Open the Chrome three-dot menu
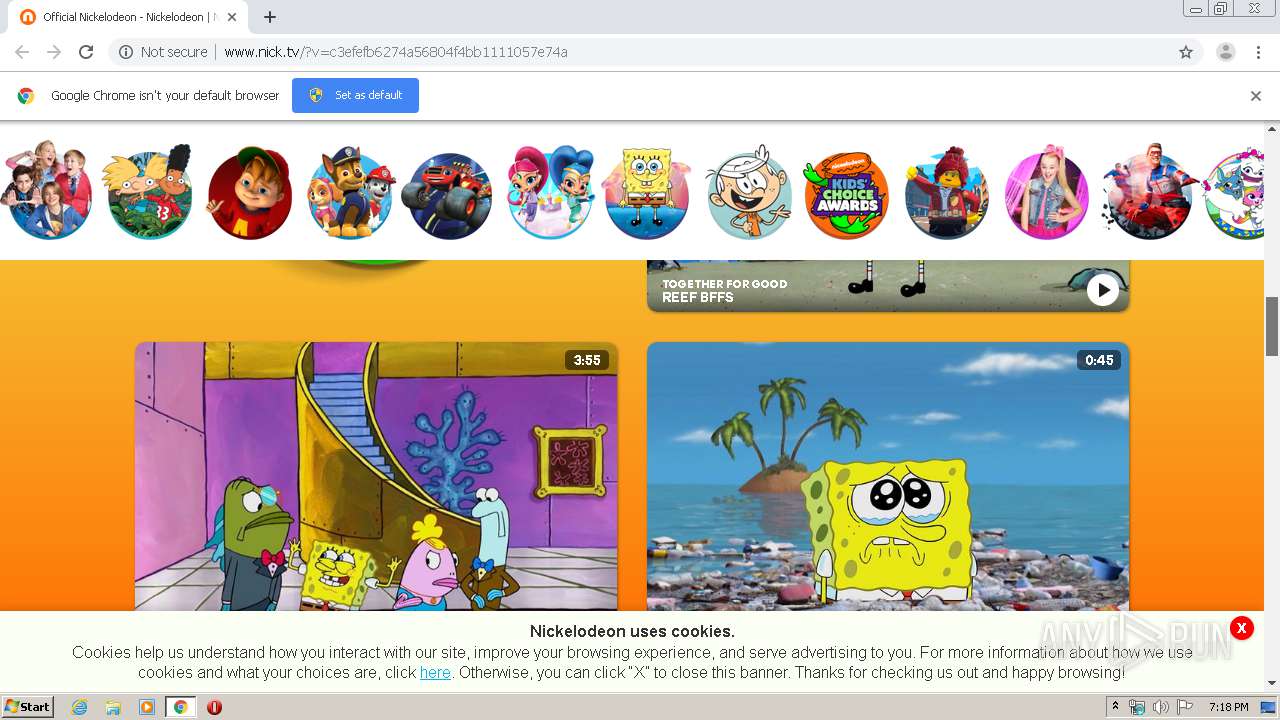The image size is (1280, 720). point(1258,52)
